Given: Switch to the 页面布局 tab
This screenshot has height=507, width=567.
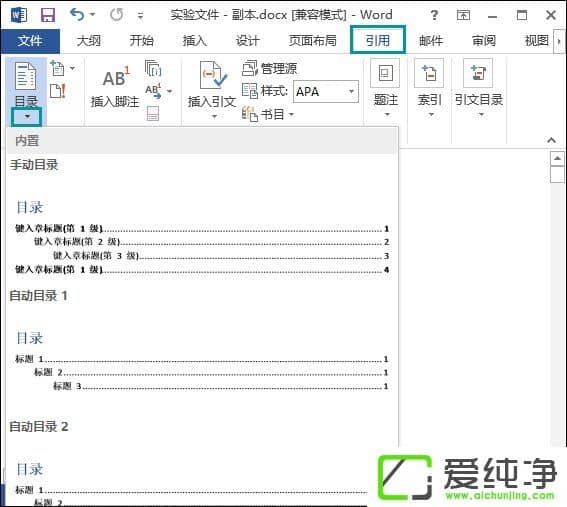Looking at the screenshot, I should coord(312,41).
